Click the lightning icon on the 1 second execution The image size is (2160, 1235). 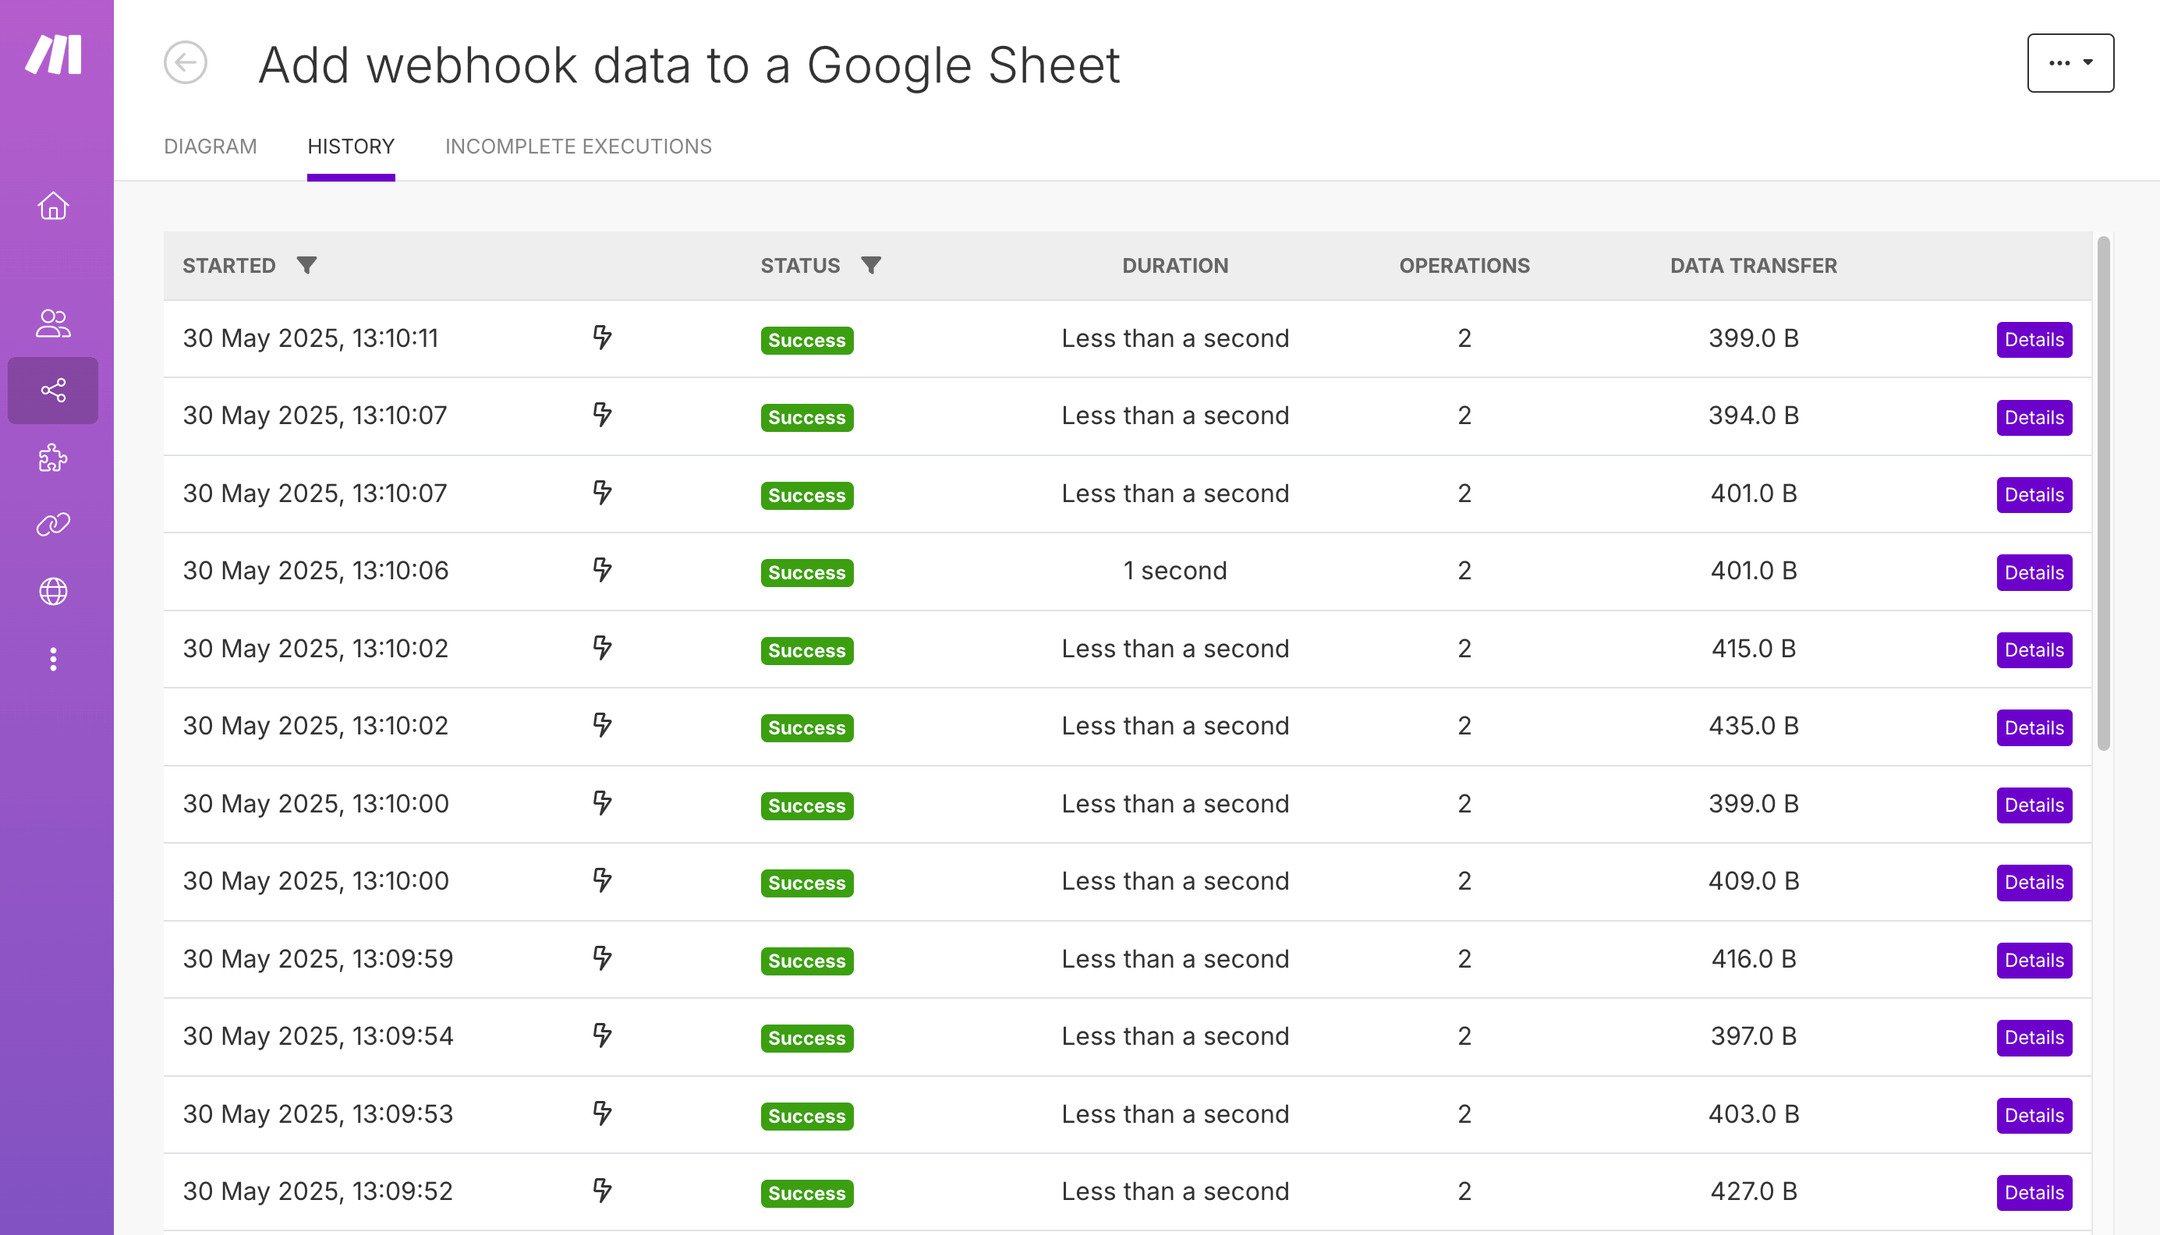[602, 571]
